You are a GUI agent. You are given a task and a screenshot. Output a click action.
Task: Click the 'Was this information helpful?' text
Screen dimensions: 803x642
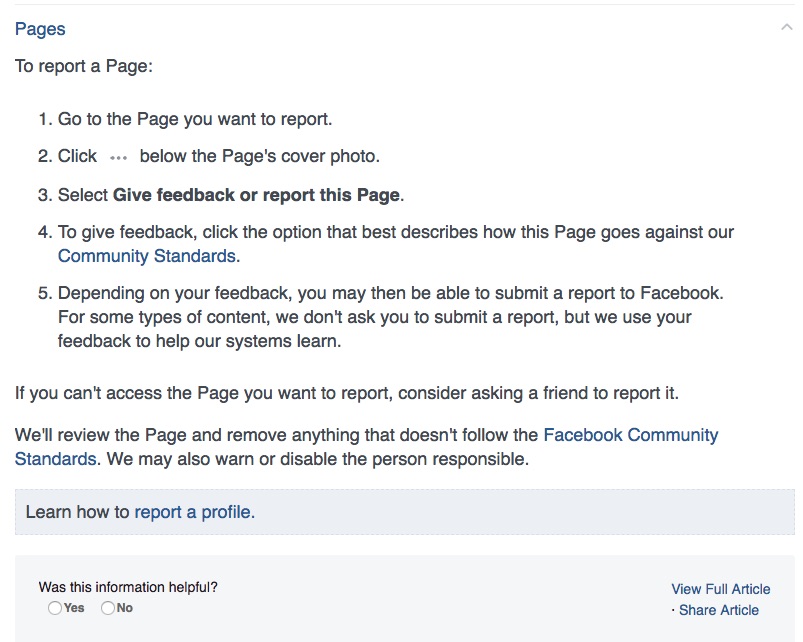click(128, 587)
